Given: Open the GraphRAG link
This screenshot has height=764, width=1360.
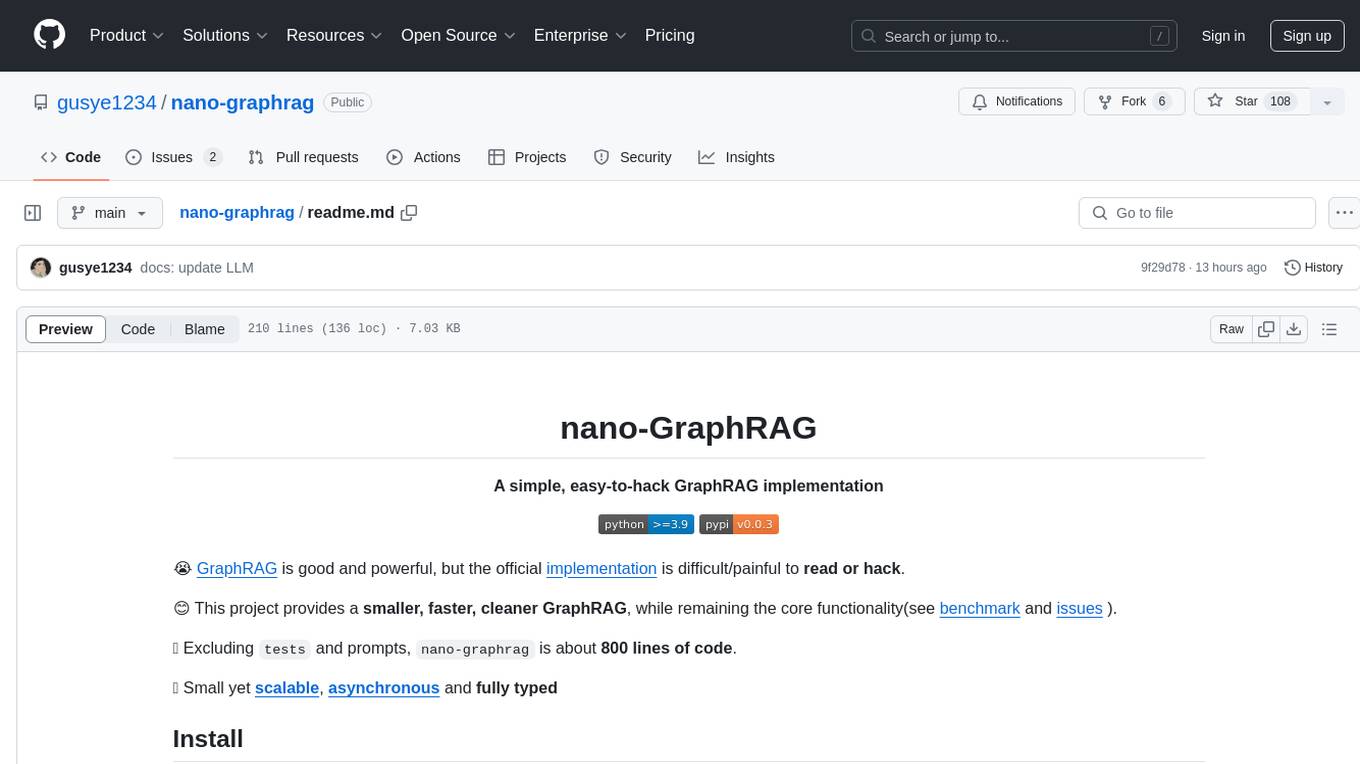Looking at the screenshot, I should pos(237,568).
